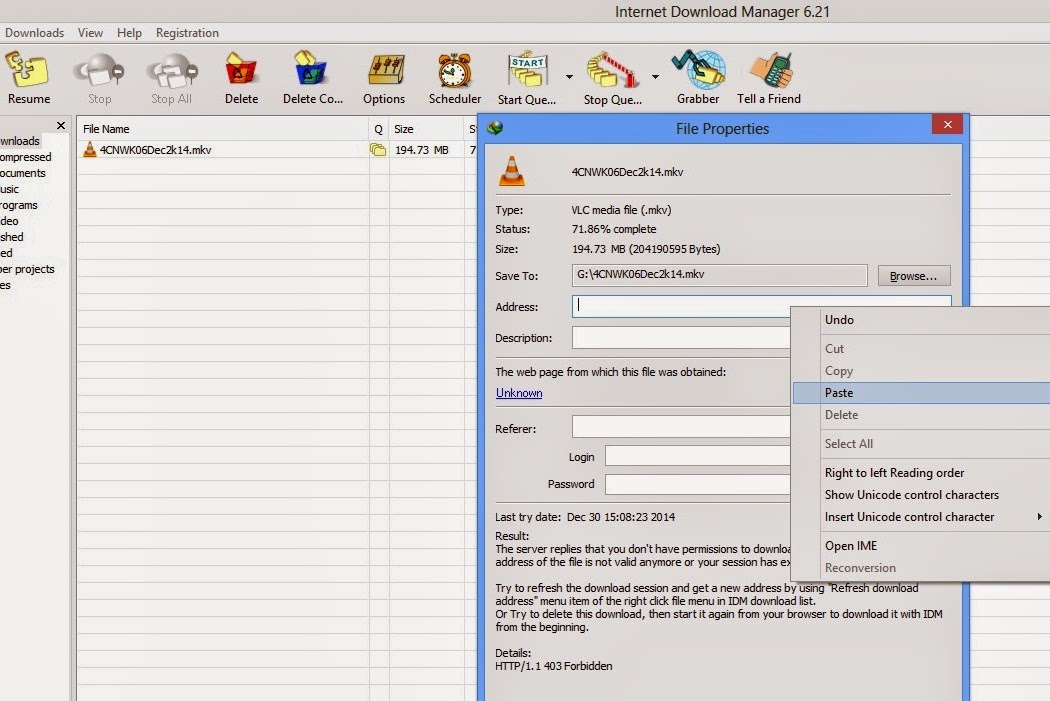Click the Password input field
This screenshot has height=701, width=1050.
(698, 484)
